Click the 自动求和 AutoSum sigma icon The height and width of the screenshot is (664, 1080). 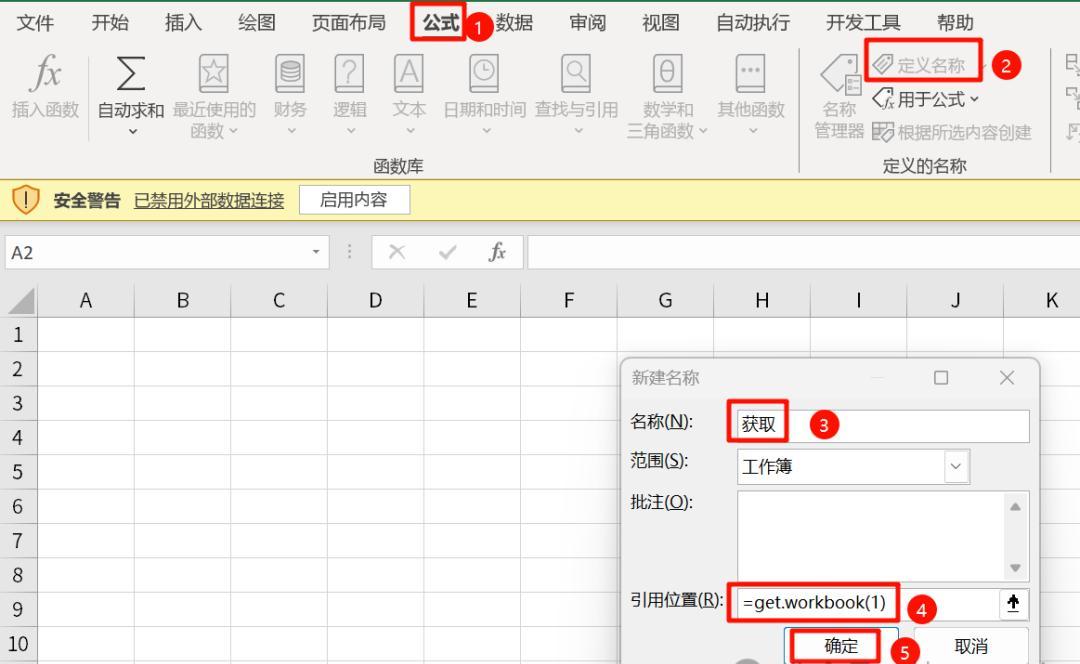pos(131,74)
